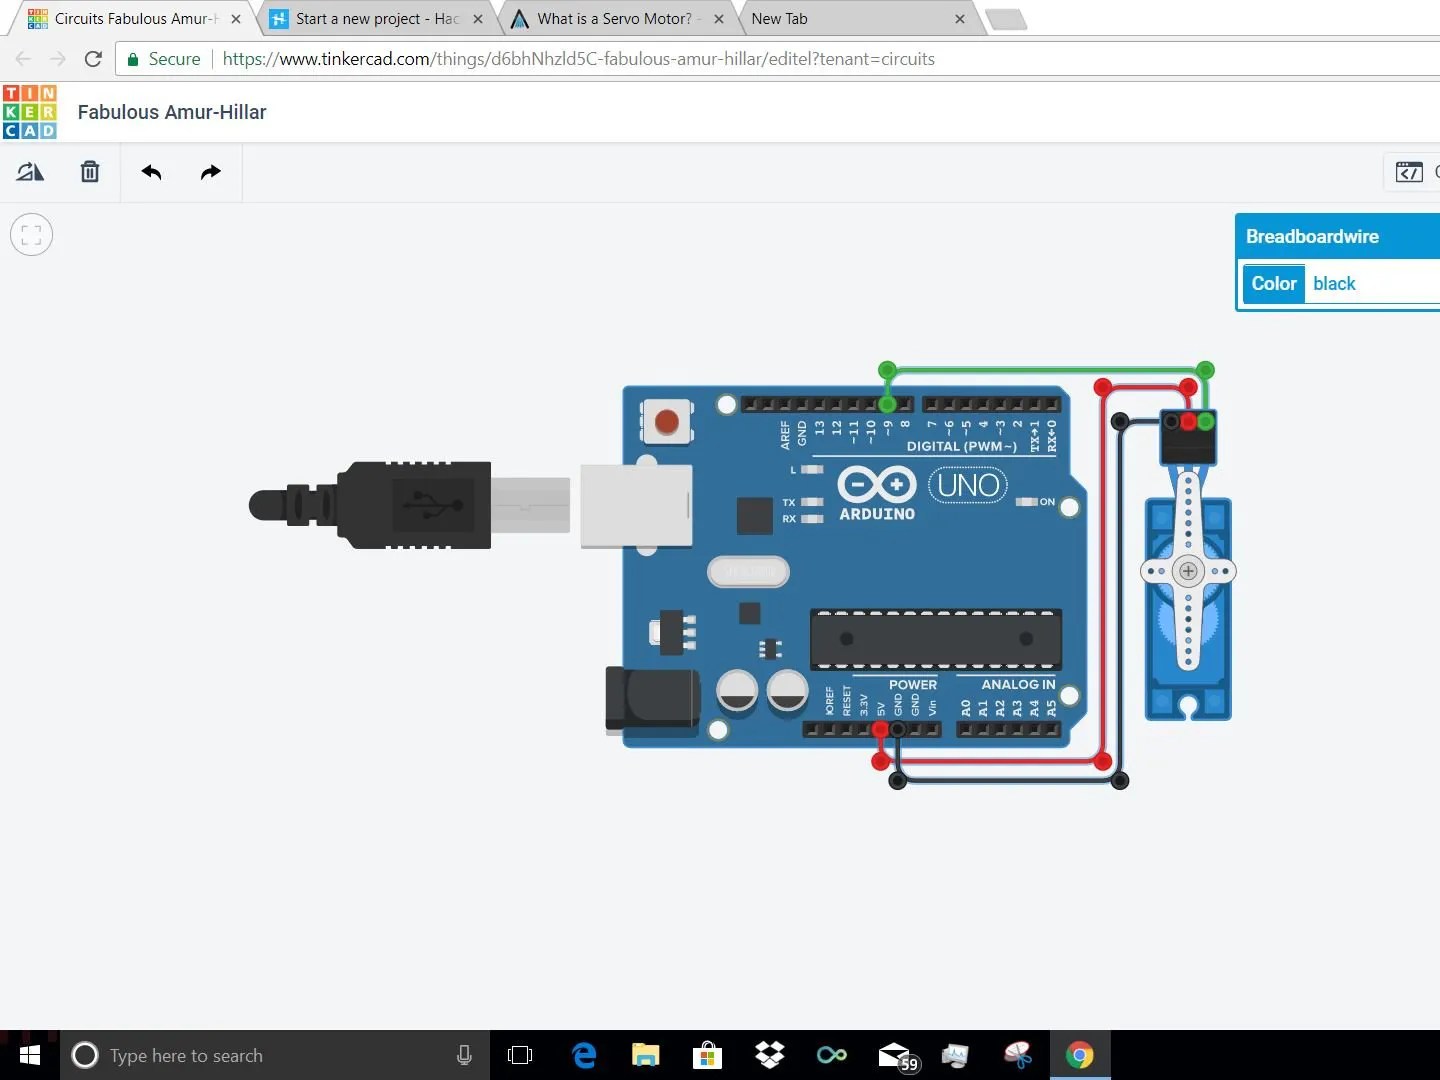The image size is (1440, 1080).
Task: Click the Secure padlock in the address bar
Action: 132,59
